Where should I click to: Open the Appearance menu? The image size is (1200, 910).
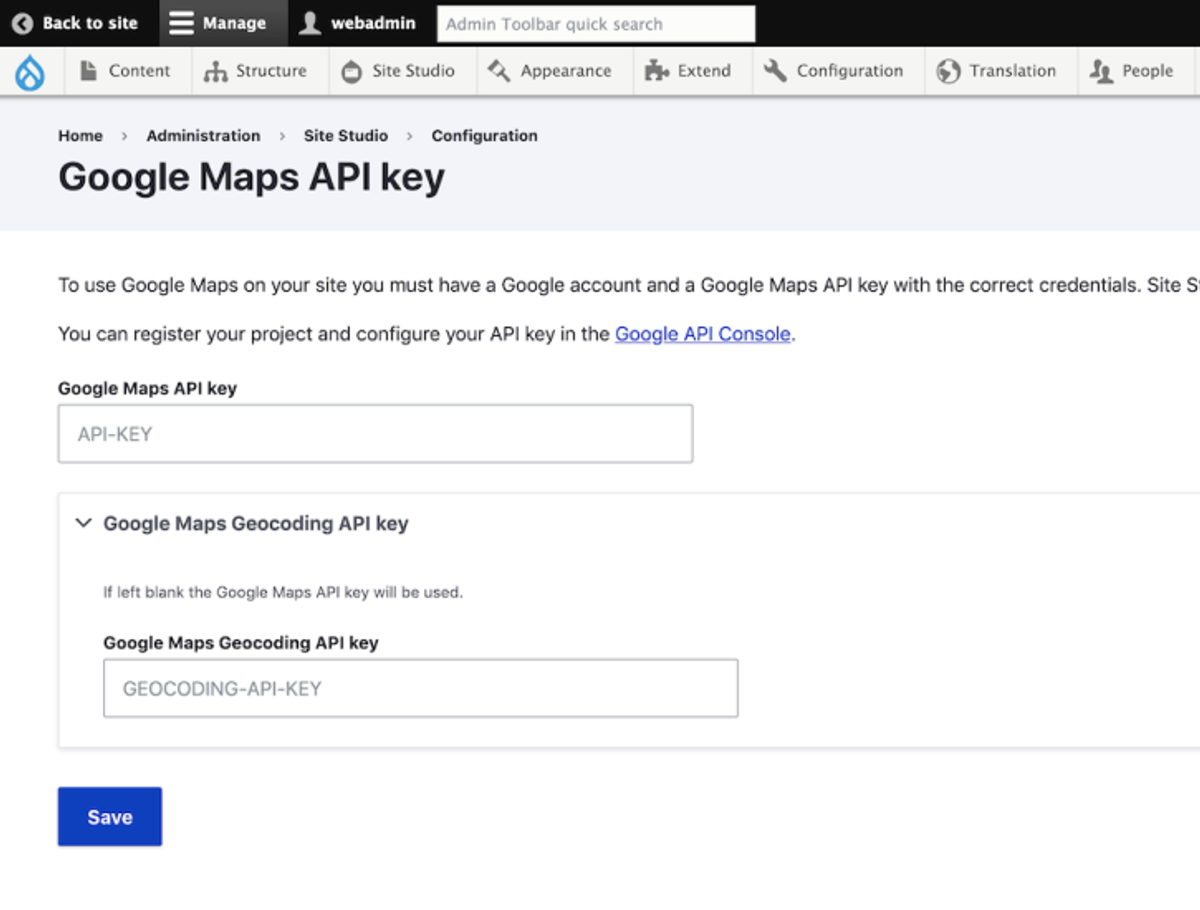(555, 71)
